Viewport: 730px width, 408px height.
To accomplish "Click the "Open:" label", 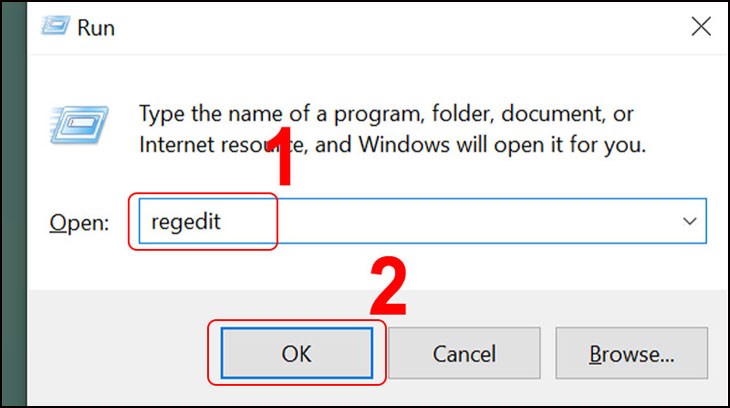I will pyautogui.click(x=79, y=223).
